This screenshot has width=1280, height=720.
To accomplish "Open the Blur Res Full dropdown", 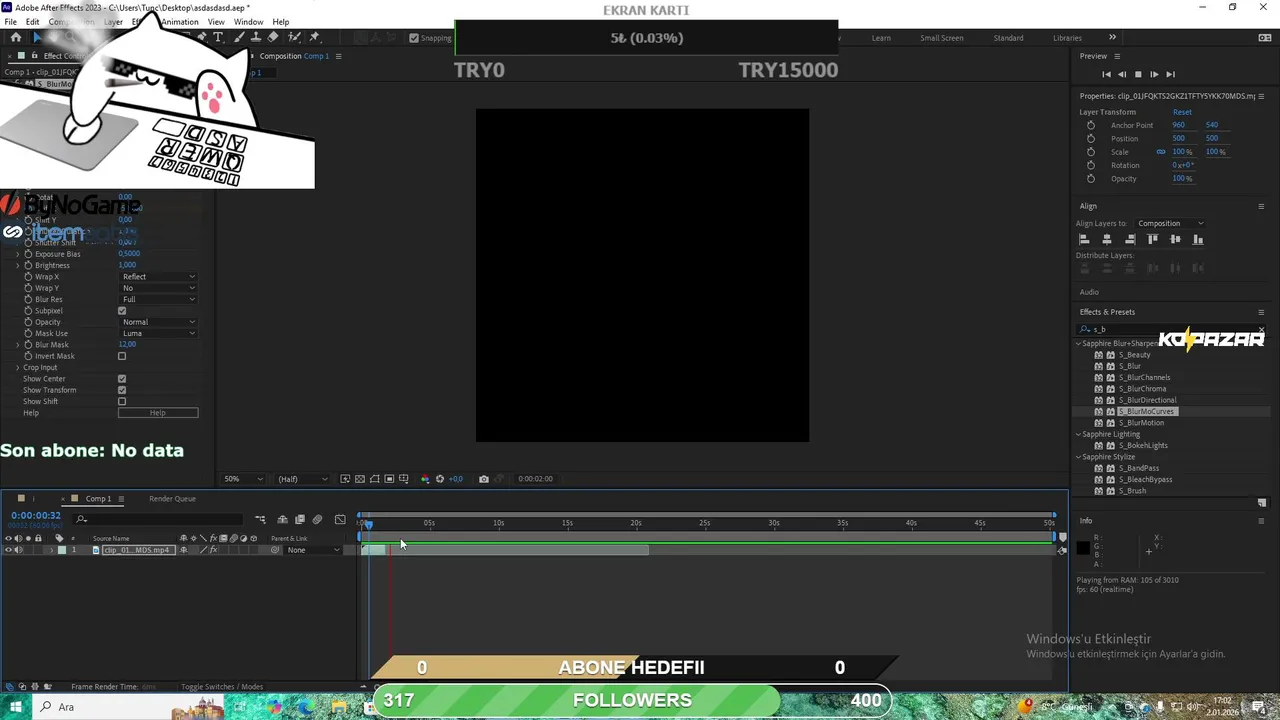I will pos(158,299).
